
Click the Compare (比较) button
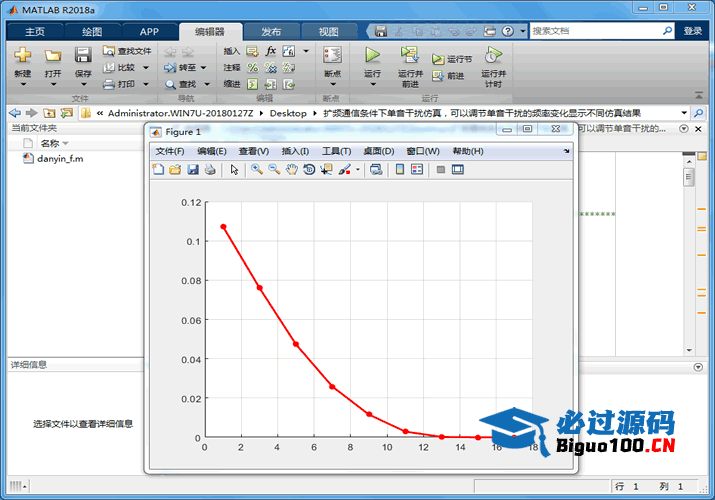click(x=119, y=67)
